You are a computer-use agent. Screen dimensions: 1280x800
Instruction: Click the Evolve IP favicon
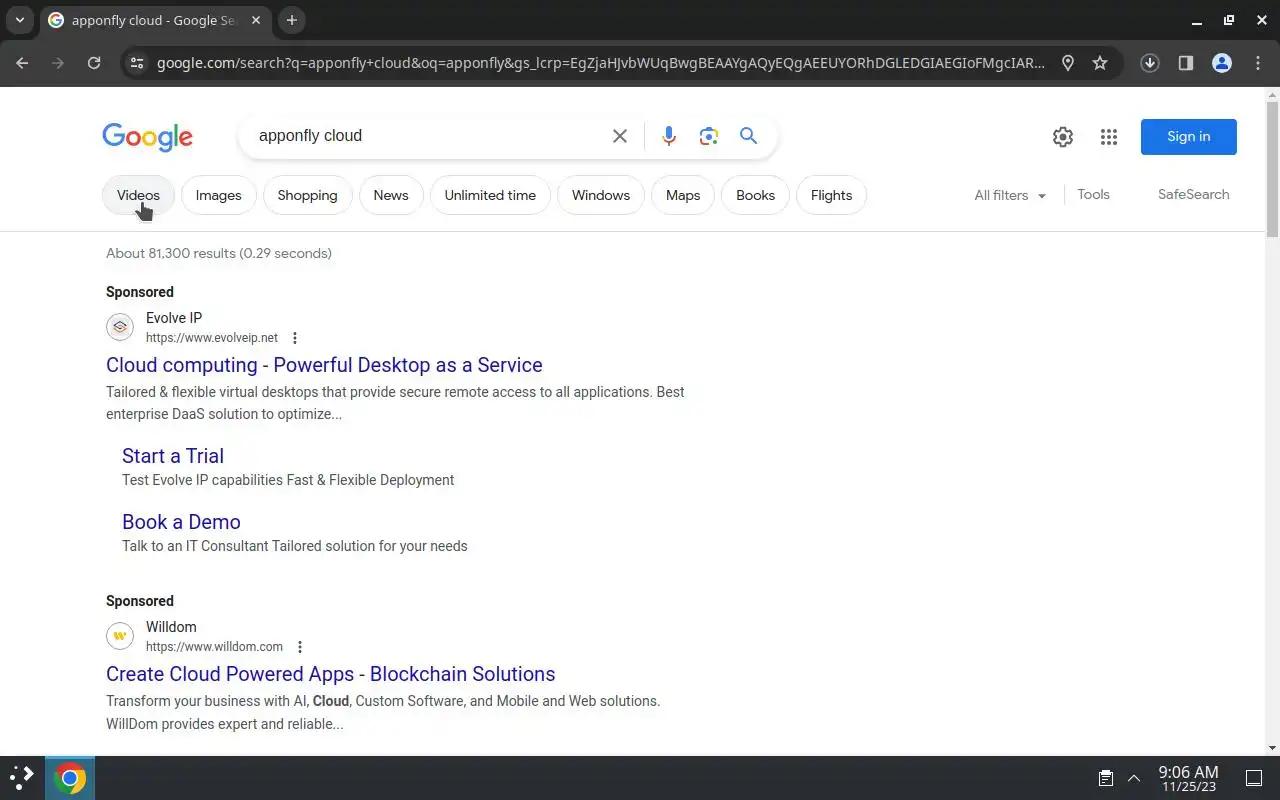120,327
